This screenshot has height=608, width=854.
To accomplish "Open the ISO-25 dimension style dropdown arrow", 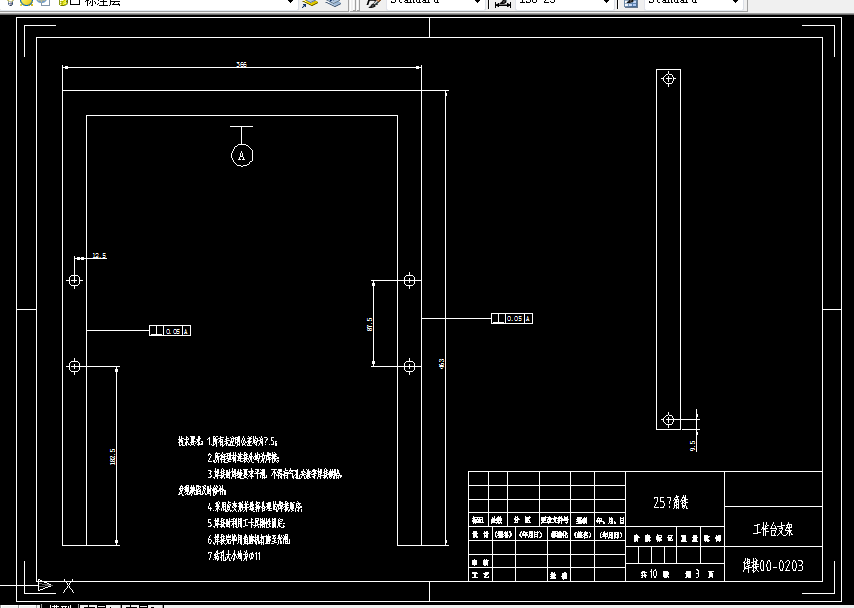I will [x=607, y=2].
